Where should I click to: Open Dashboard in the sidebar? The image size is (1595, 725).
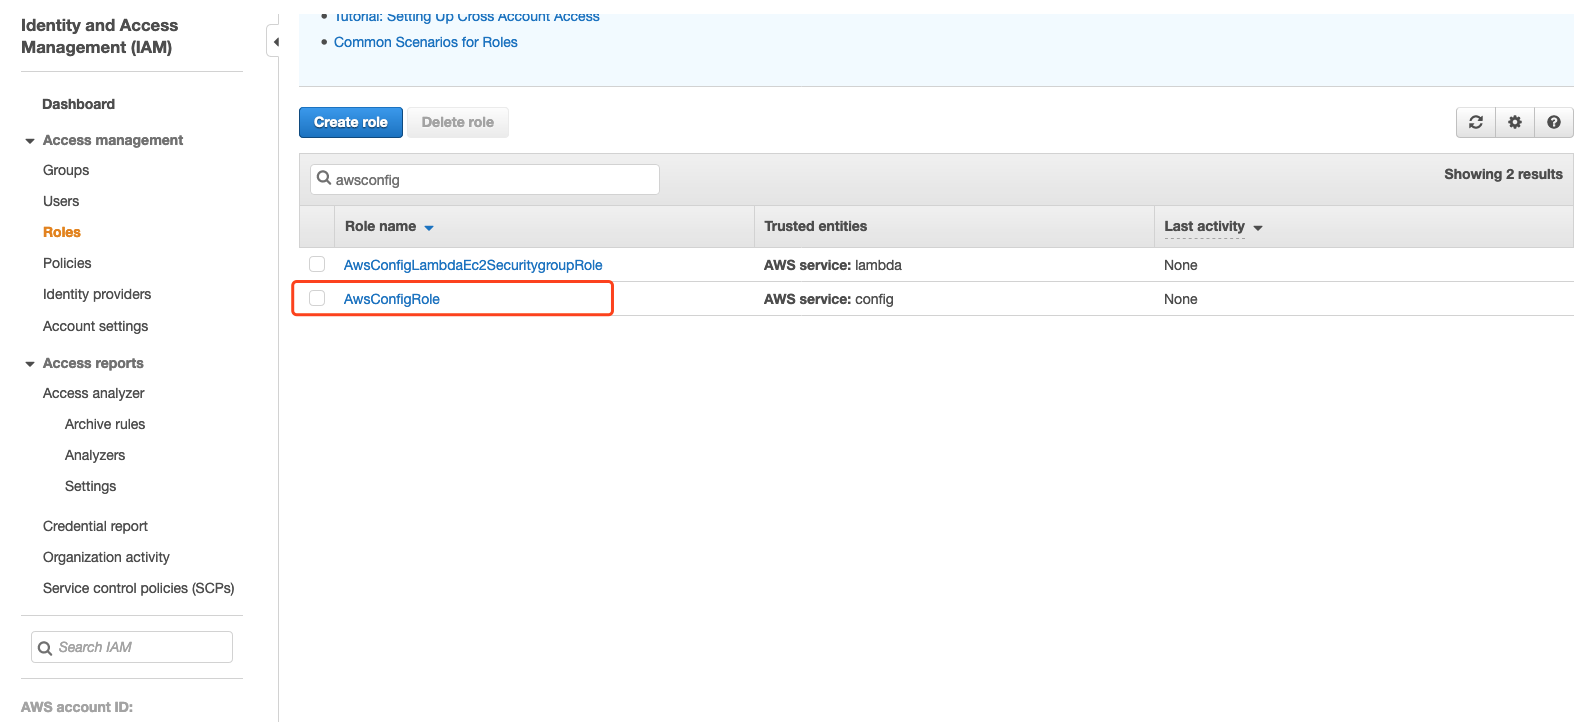pos(78,104)
